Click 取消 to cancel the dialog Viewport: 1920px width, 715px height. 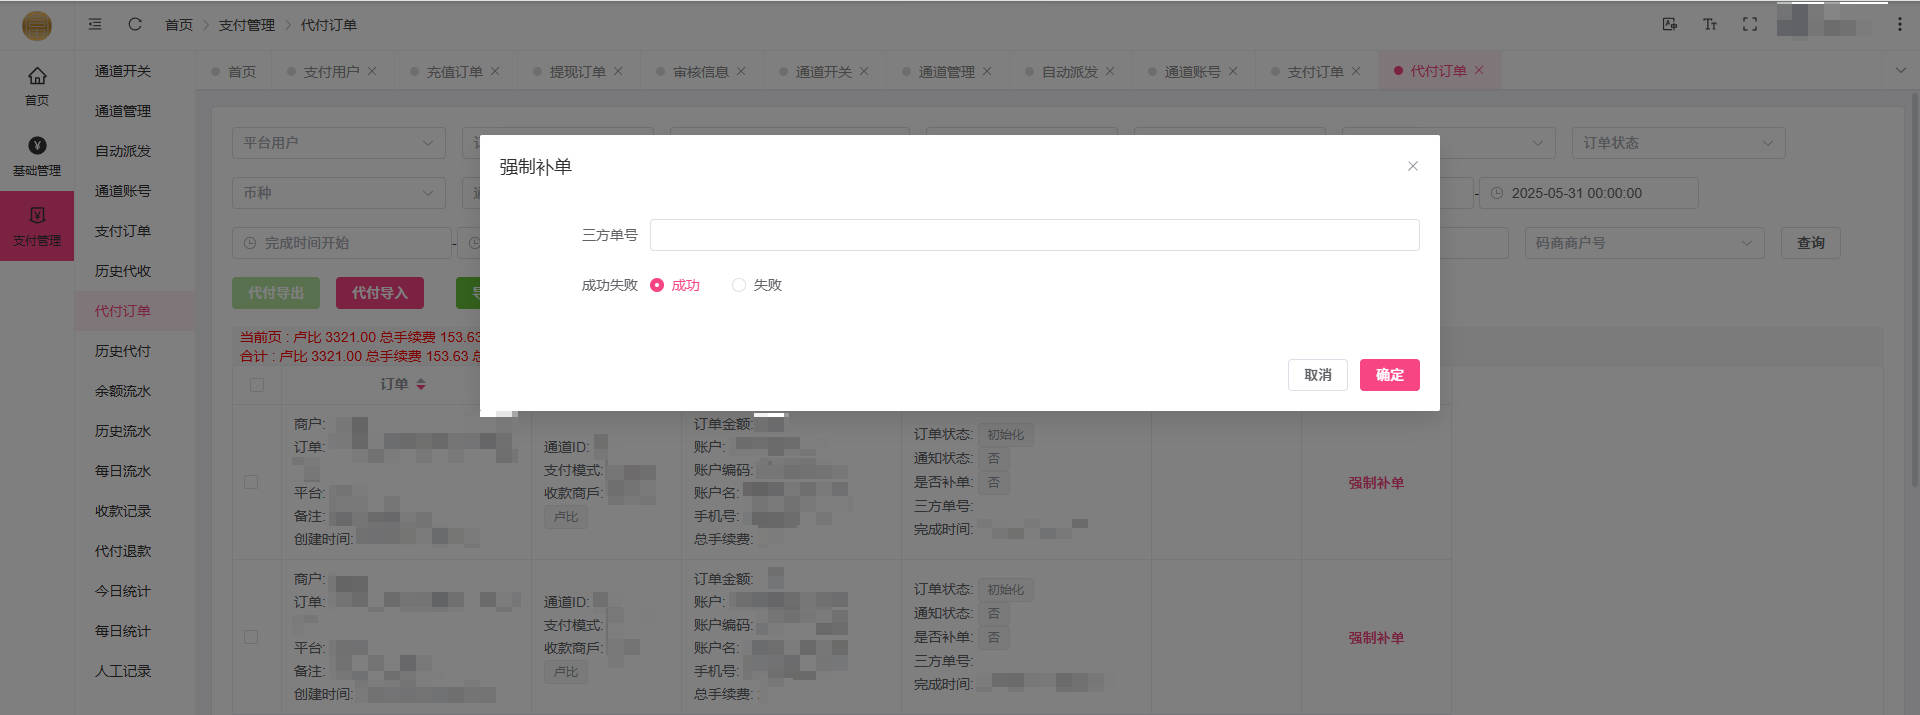point(1317,375)
